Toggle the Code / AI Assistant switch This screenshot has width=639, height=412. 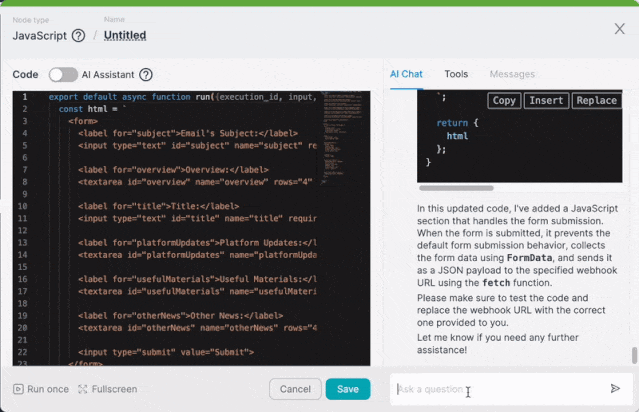tap(63, 74)
